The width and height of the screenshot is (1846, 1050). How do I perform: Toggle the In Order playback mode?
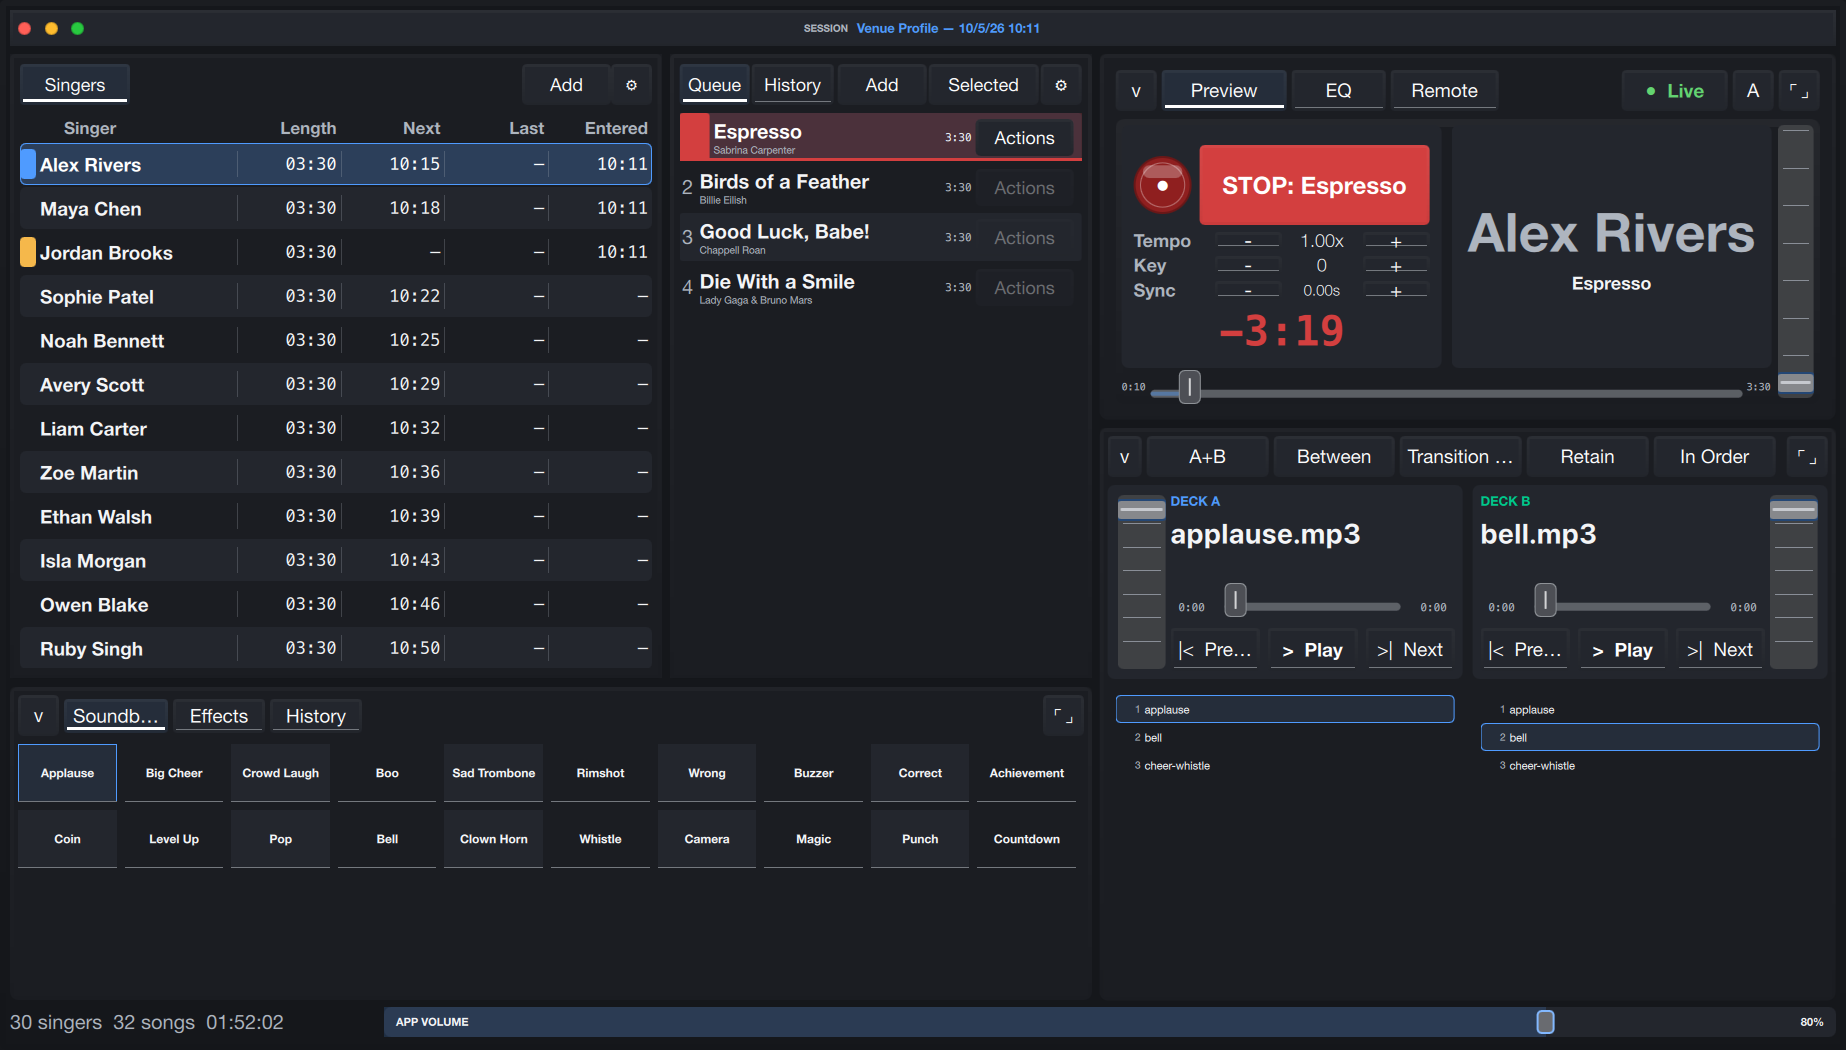coord(1714,457)
